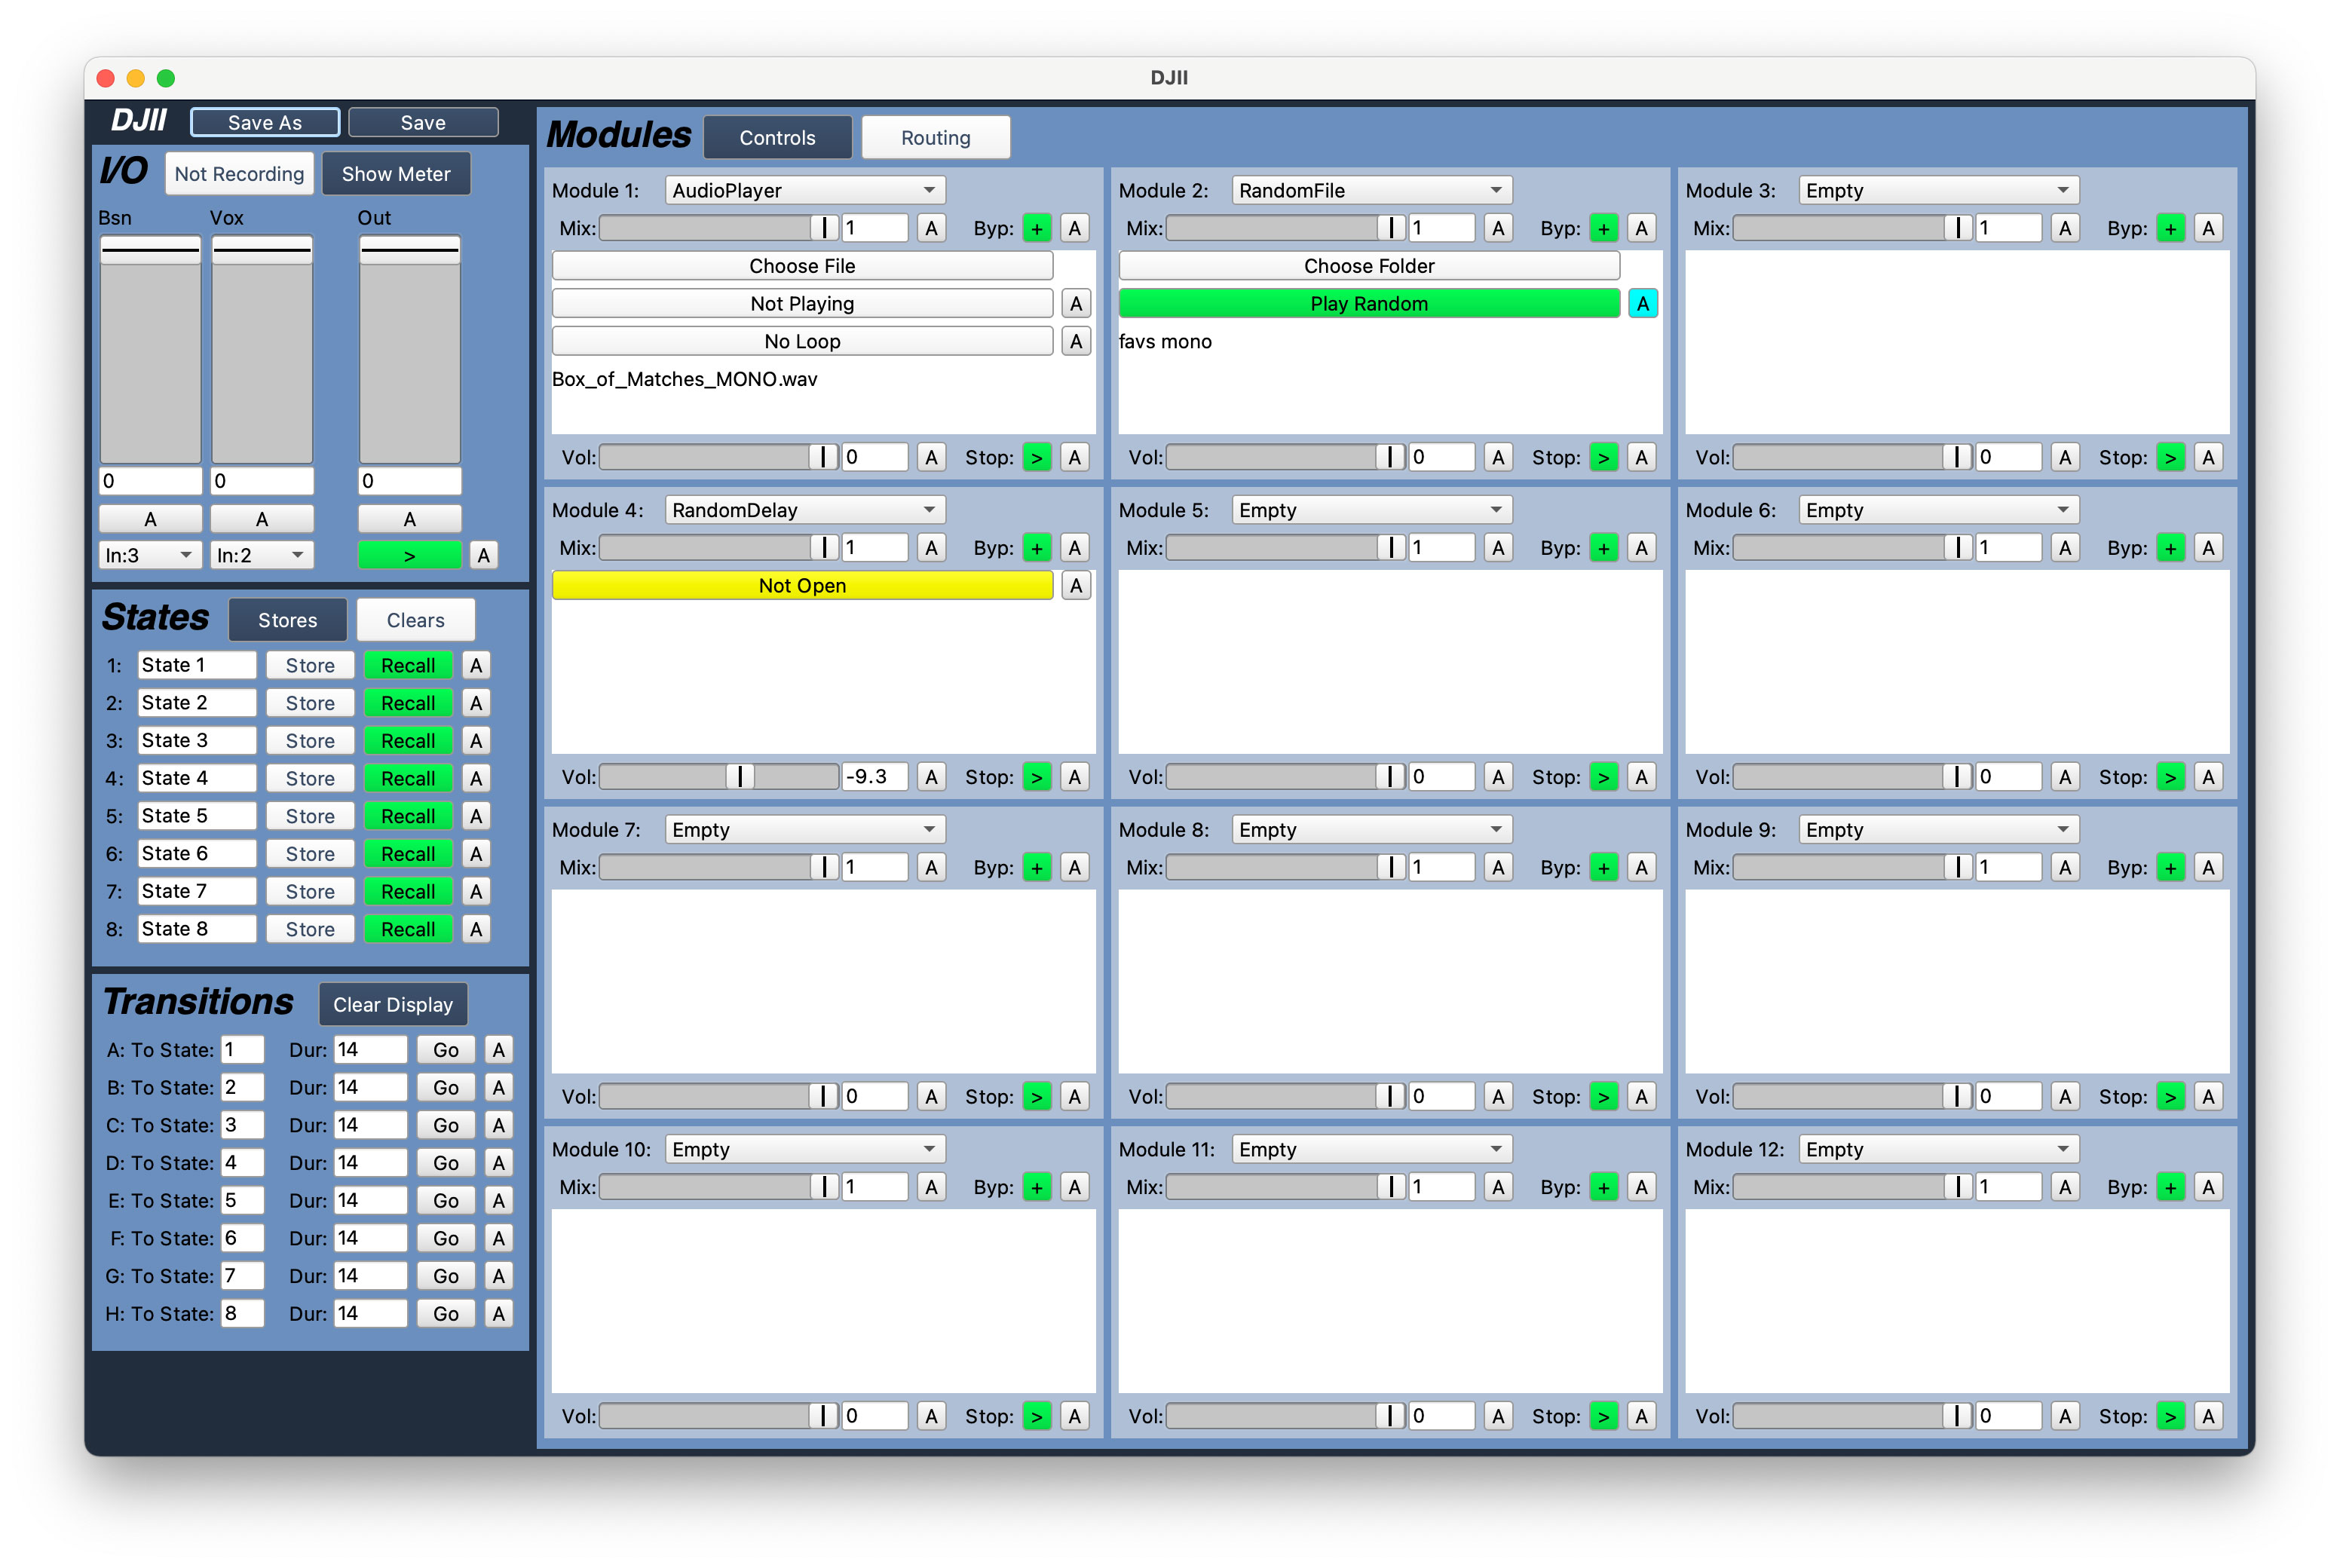The width and height of the screenshot is (2340, 1568).
Task: Click the cyan A button beside Play Random
Action: point(1641,303)
